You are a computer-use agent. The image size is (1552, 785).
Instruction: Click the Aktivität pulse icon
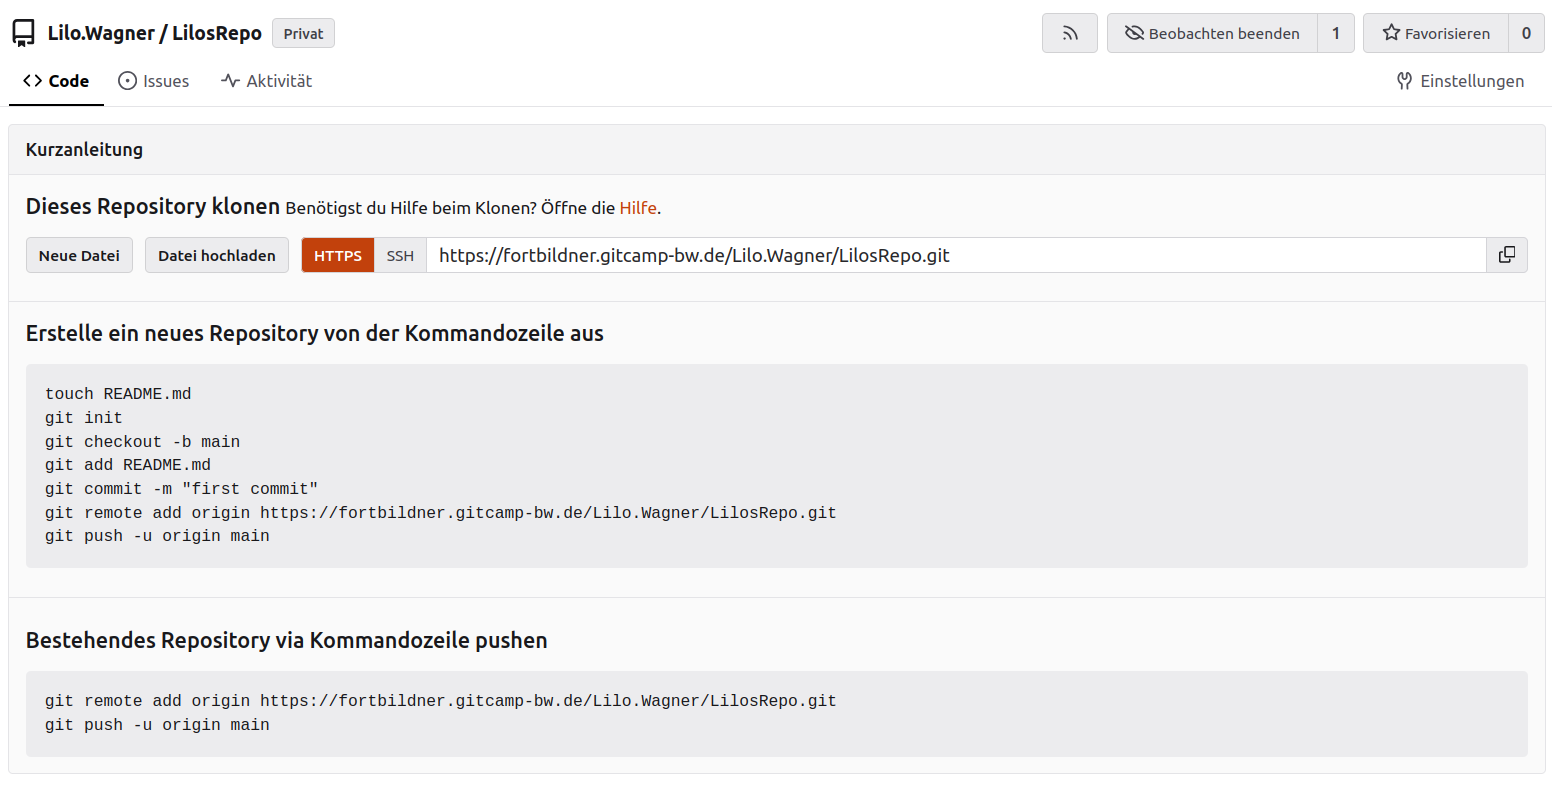click(x=231, y=81)
